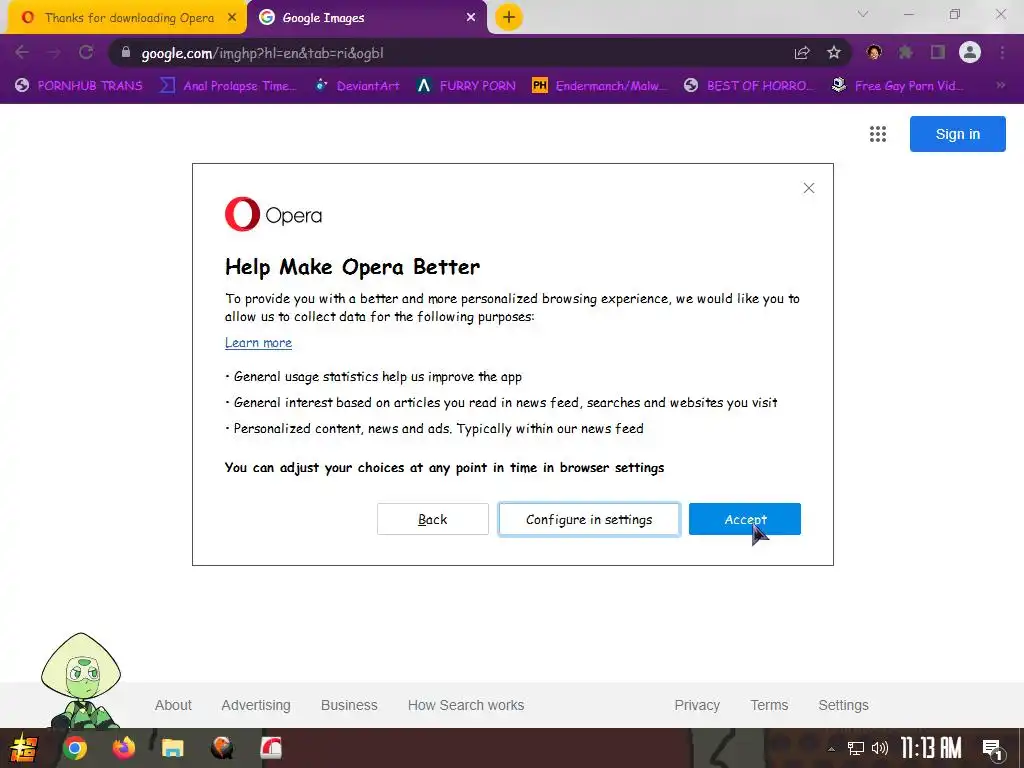Follow the Learn more link
The width and height of the screenshot is (1024, 768).
tap(259, 343)
